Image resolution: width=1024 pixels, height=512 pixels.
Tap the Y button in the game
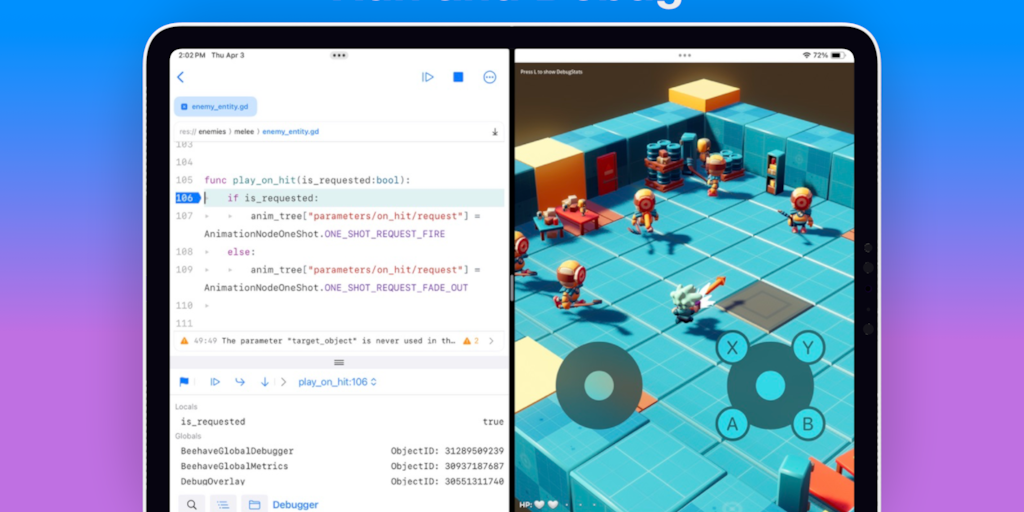808,348
